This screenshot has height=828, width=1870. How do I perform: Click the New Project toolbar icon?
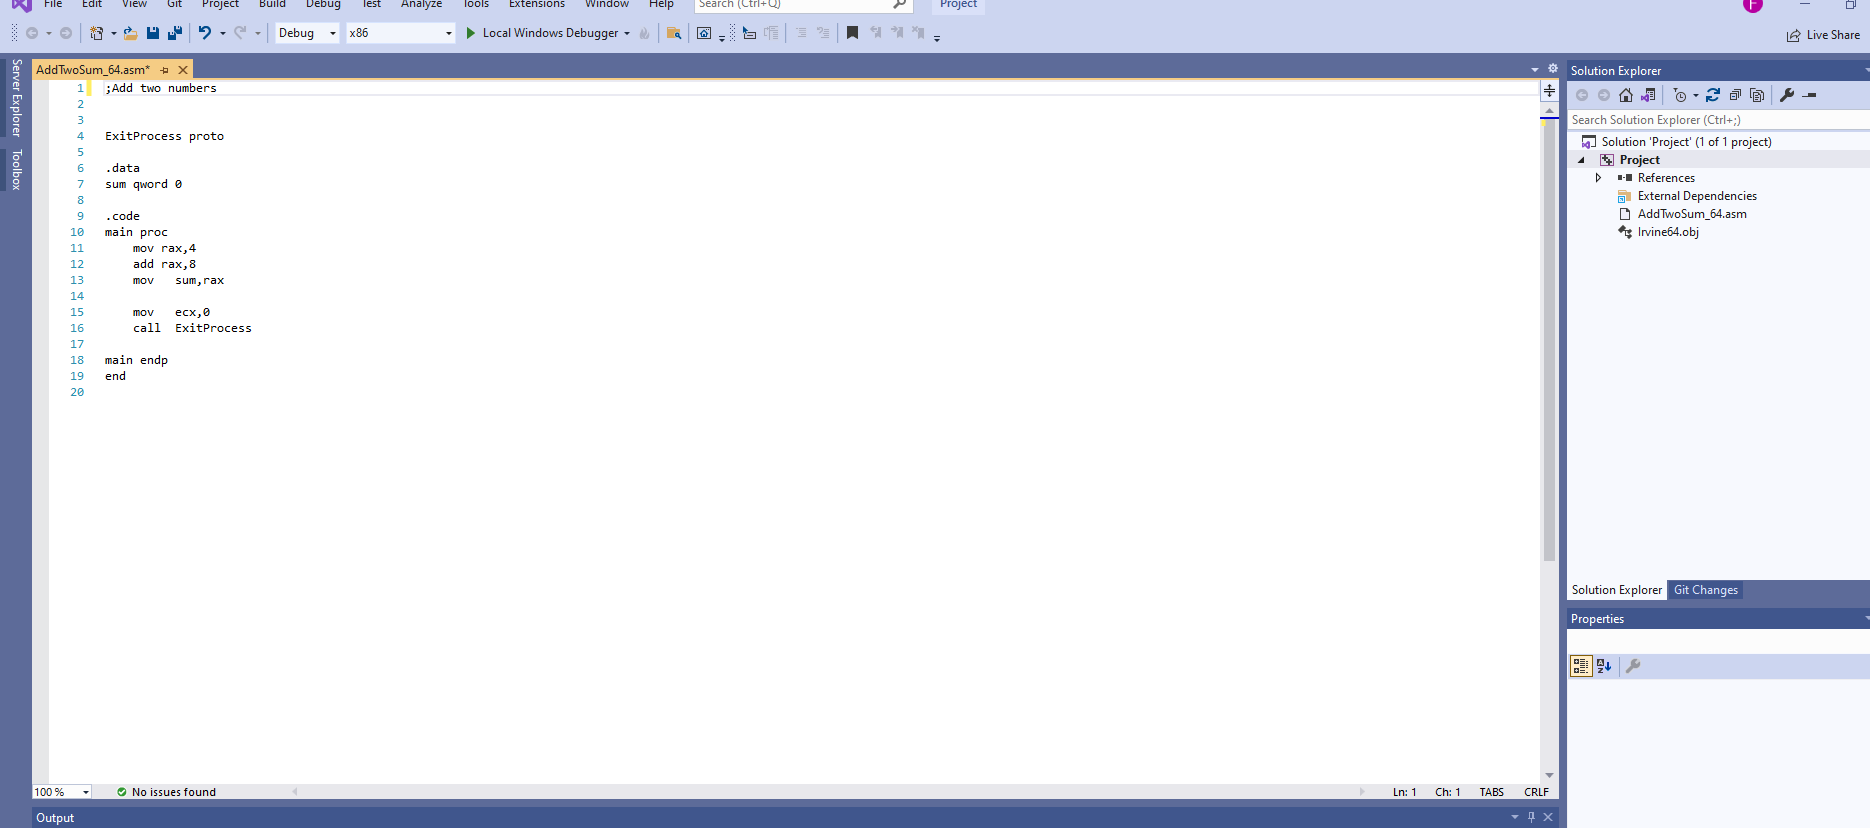(x=96, y=33)
